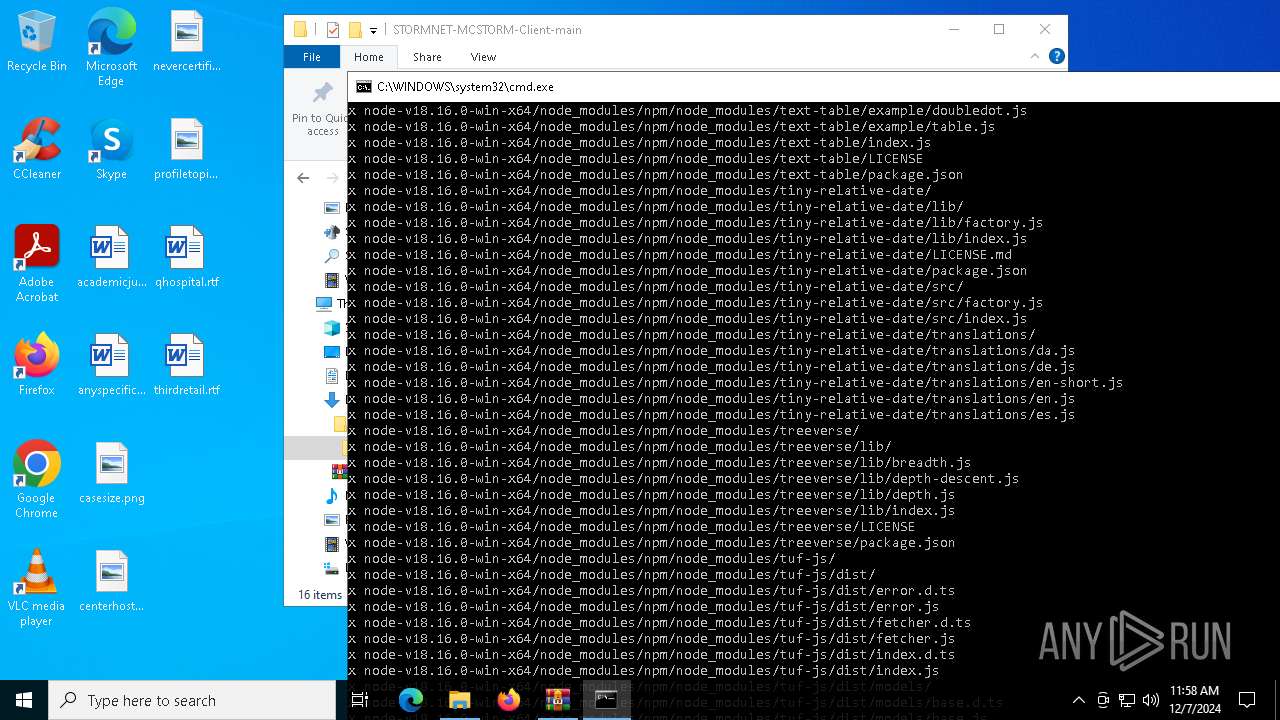Open the taskbar clock and date
1280x720 pixels.
click(x=1194, y=700)
